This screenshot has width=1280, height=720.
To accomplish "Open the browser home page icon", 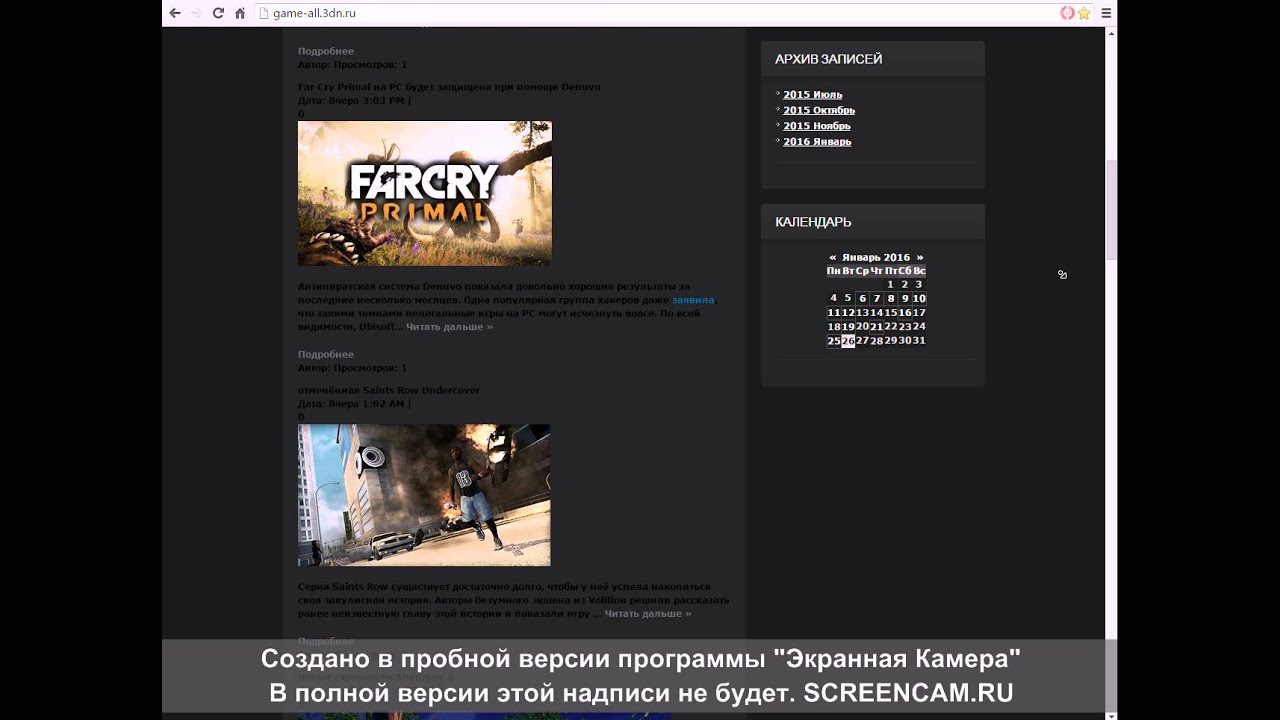I will (x=240, y=13).
